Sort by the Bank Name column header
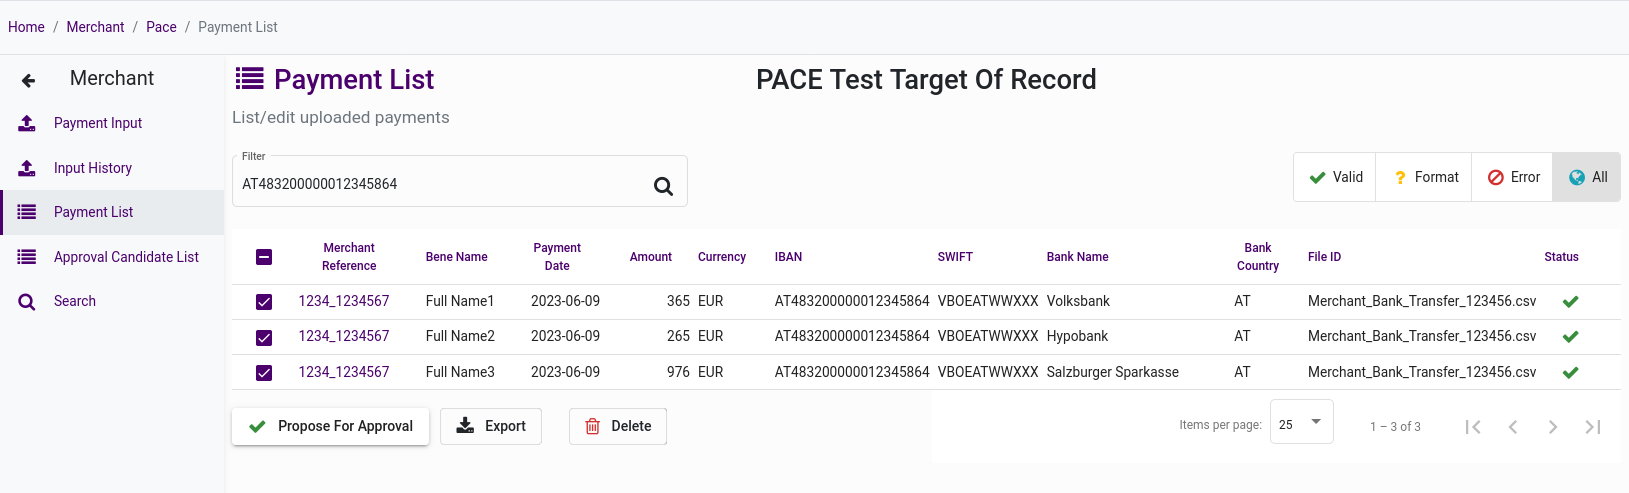Image resolution: width=1629 pixels, height=493 pixels. [1077, 257]
